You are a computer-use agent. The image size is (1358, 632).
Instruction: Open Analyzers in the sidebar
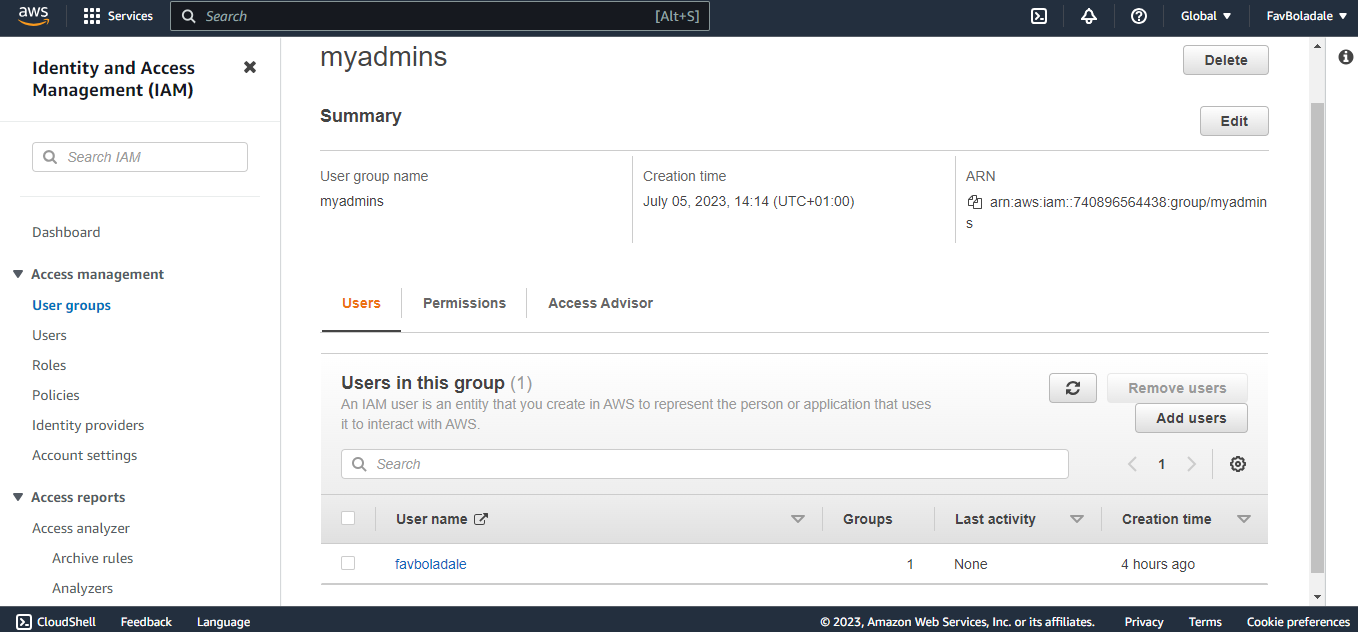click(x=82, y=588)
